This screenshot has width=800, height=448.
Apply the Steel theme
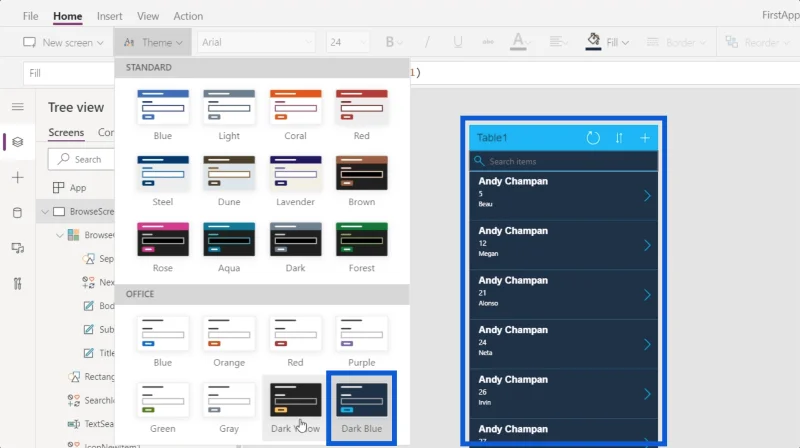tap(163, 181)
